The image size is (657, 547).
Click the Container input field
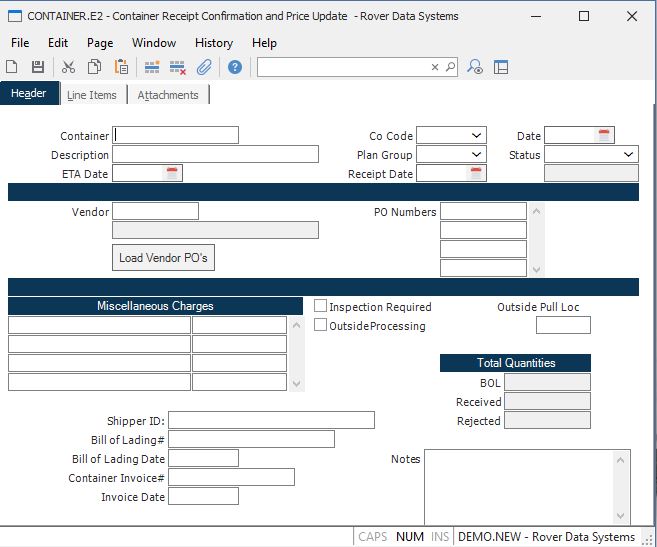pos(176,135)
